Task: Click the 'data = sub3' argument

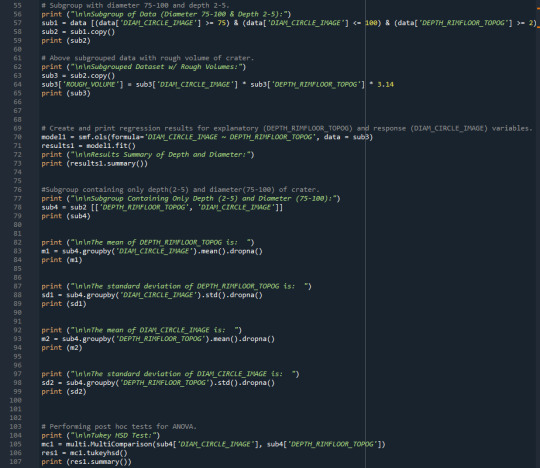Action: 348,137
